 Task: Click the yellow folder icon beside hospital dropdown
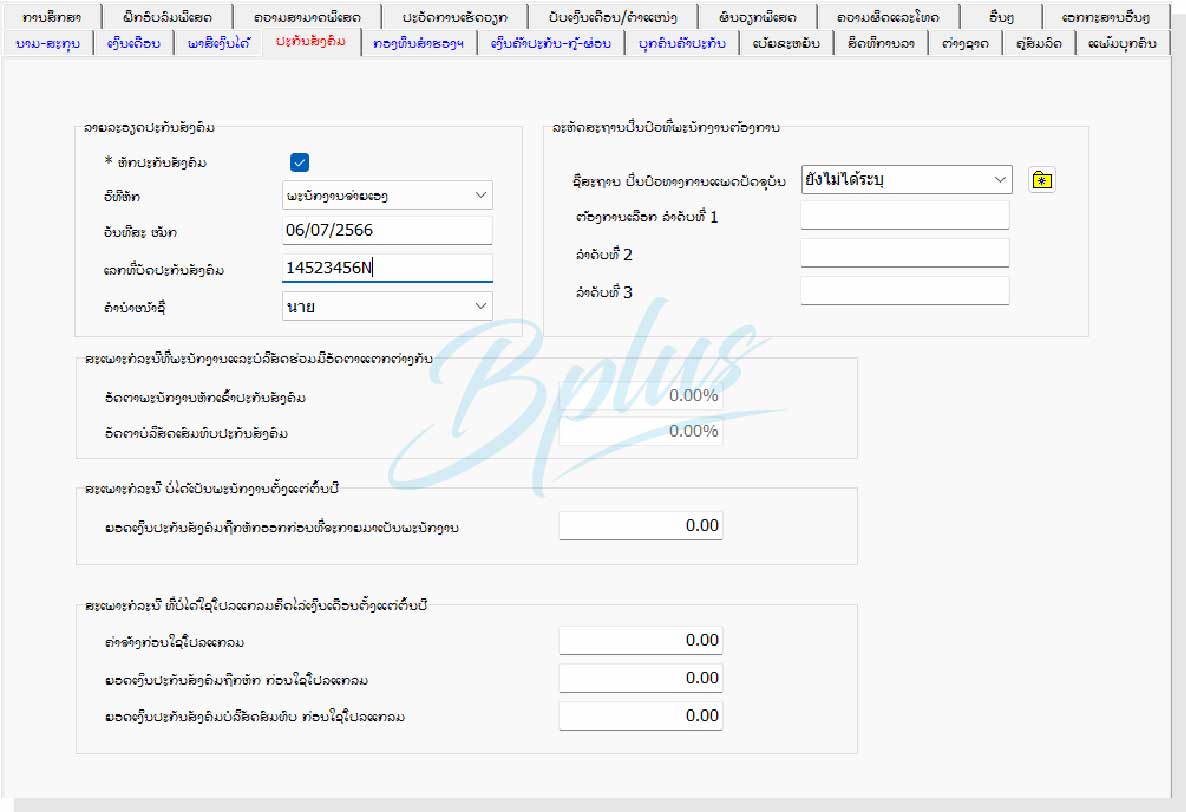click(x=1041, y=180)
